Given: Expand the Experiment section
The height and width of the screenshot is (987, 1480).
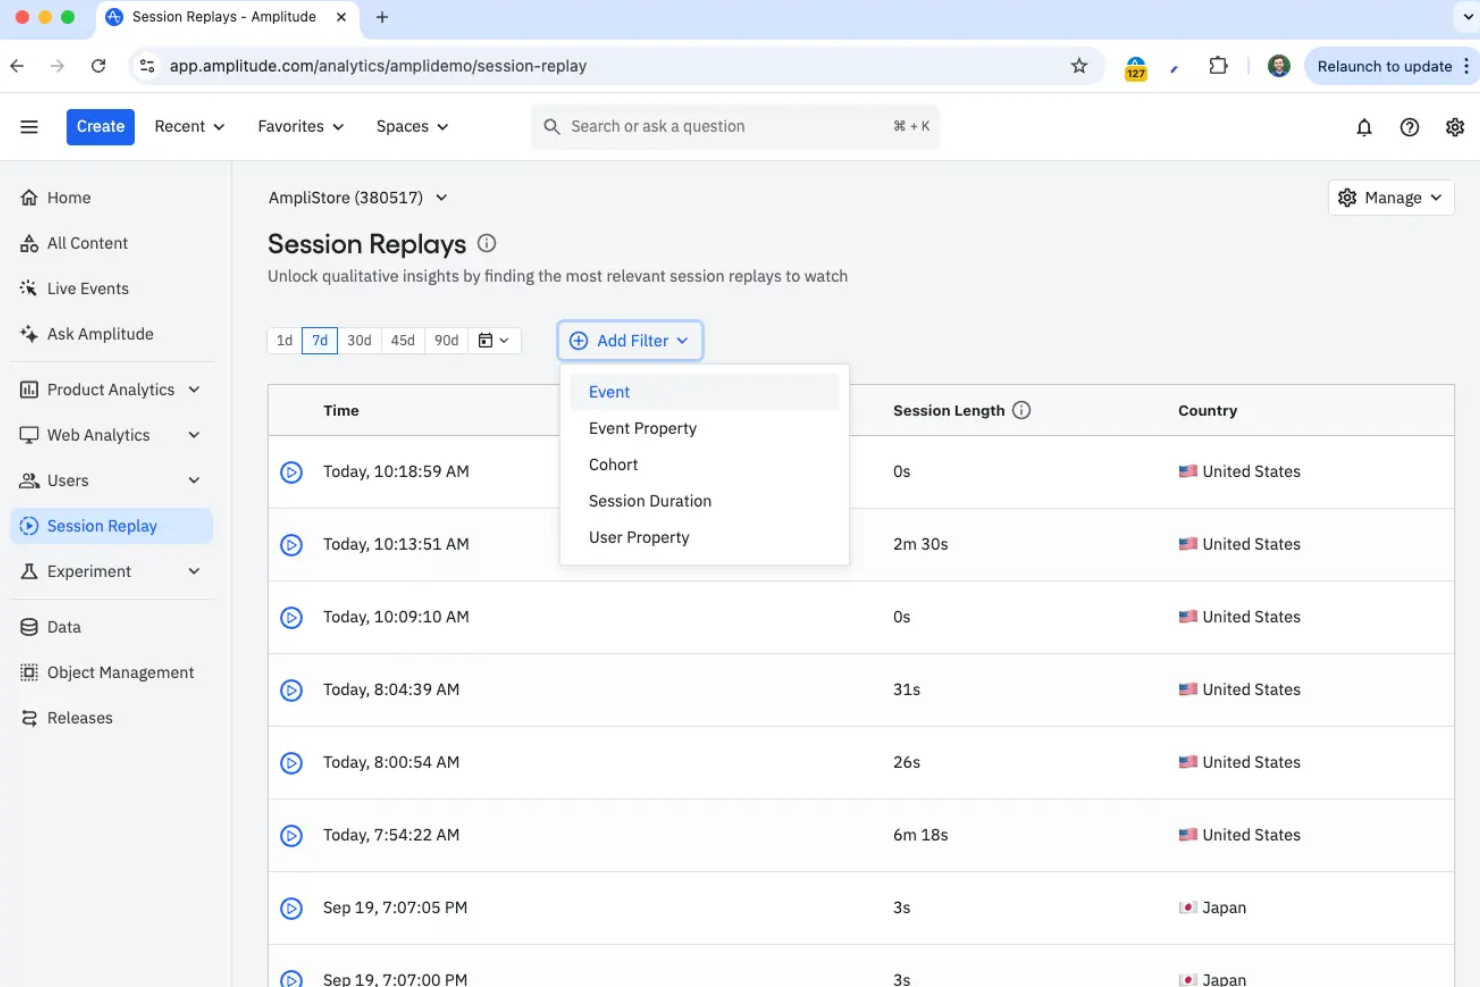Looking at the screenshot, I should pos(111,572).
